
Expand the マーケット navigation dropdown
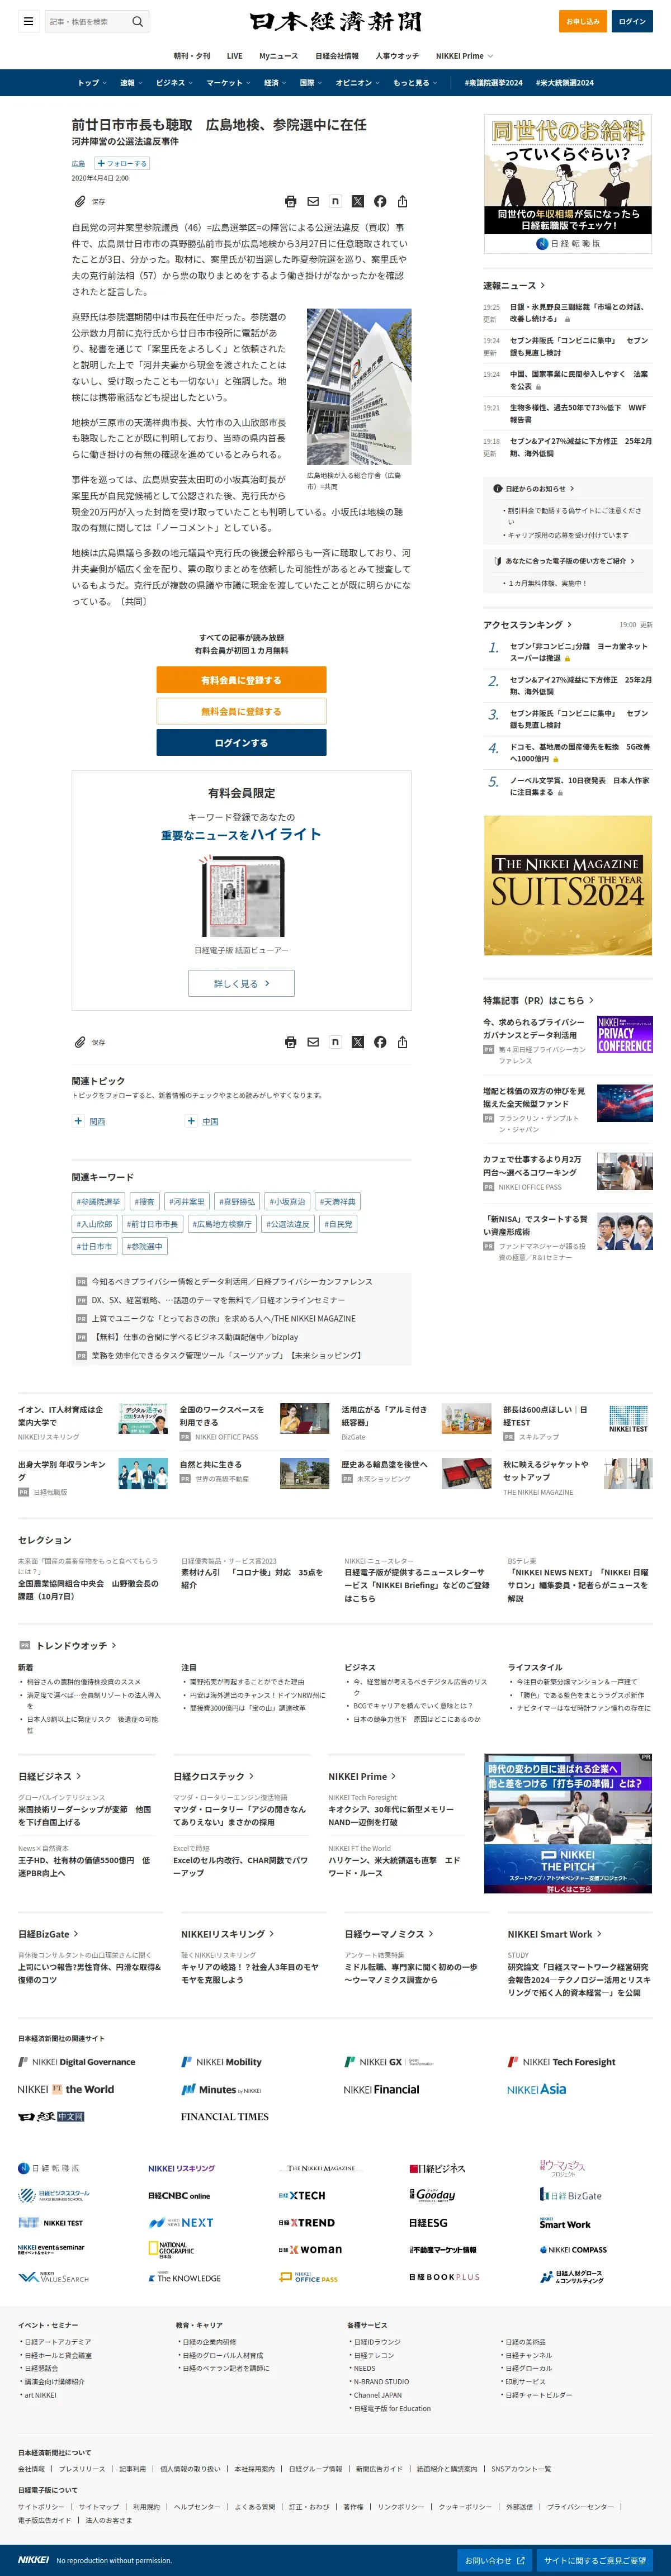228,83
